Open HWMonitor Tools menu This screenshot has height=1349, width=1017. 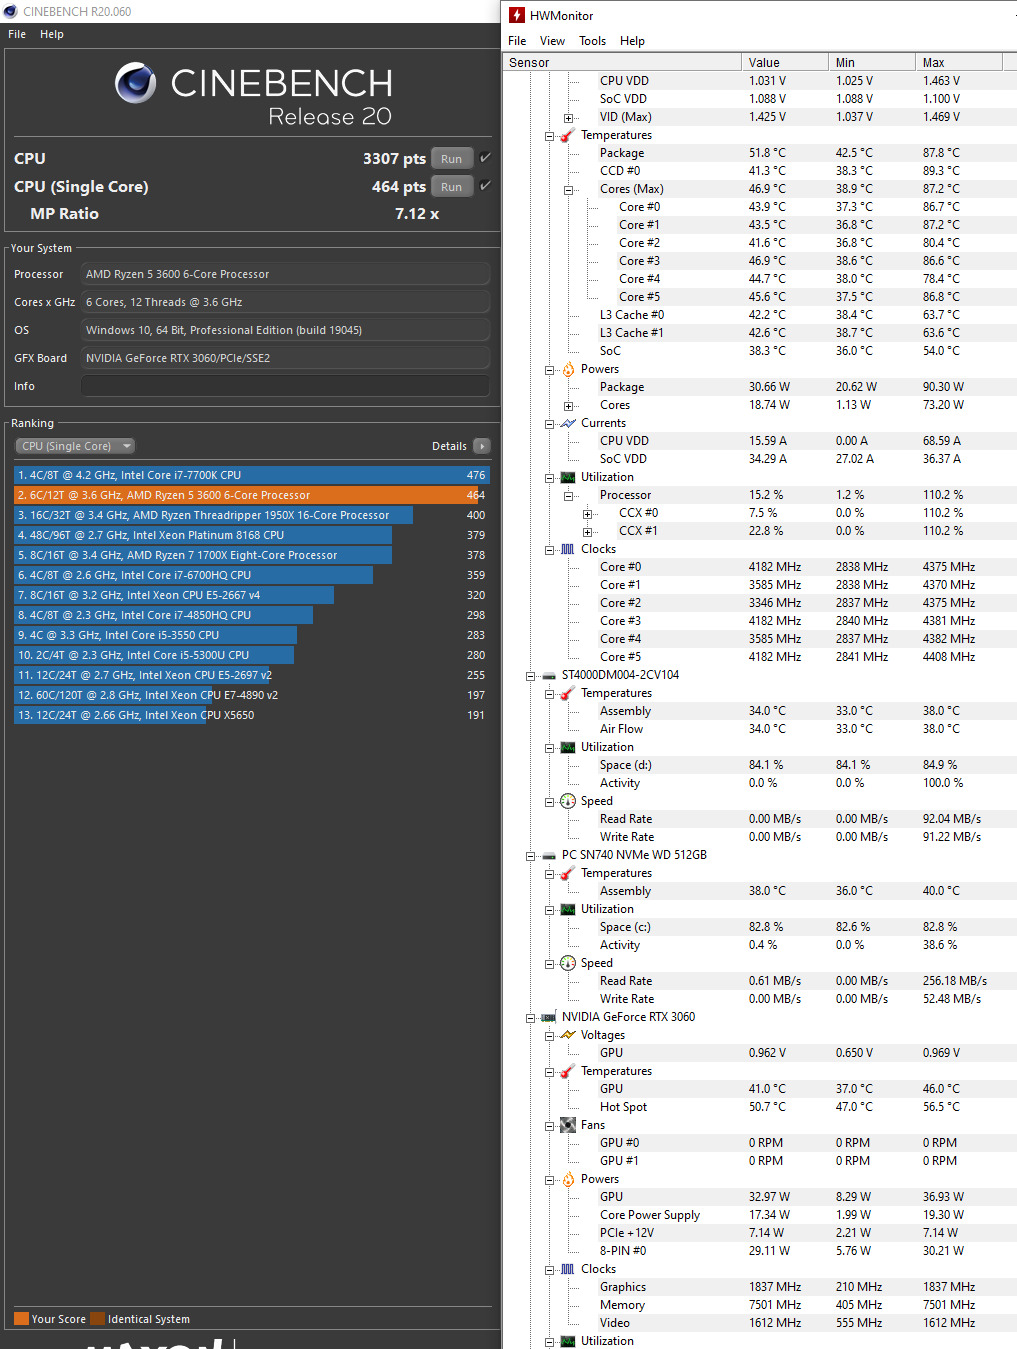[592, 41]
